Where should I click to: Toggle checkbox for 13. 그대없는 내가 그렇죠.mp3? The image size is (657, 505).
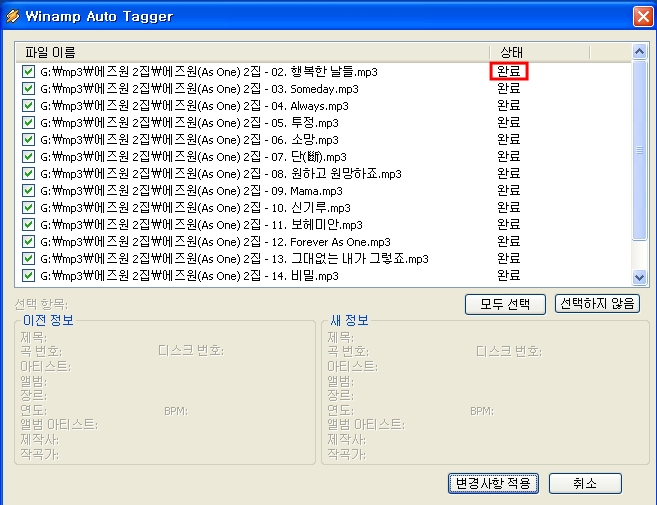click(x=28, y=259)
